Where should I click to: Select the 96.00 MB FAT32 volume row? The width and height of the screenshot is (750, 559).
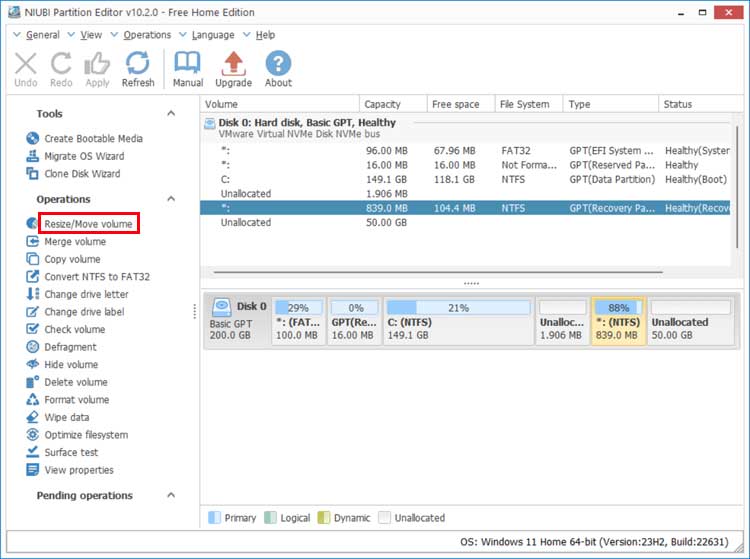tap(465, 151)
